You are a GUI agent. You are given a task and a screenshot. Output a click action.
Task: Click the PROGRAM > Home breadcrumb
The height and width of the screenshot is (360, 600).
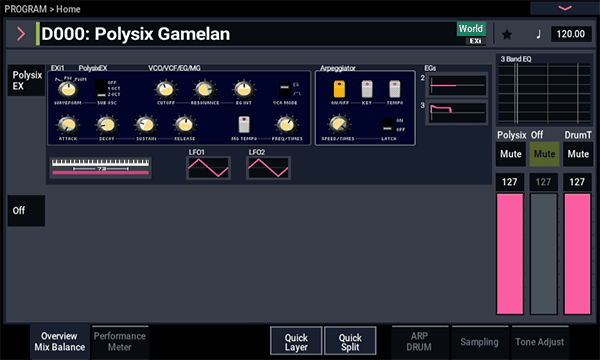pos(42,9)
